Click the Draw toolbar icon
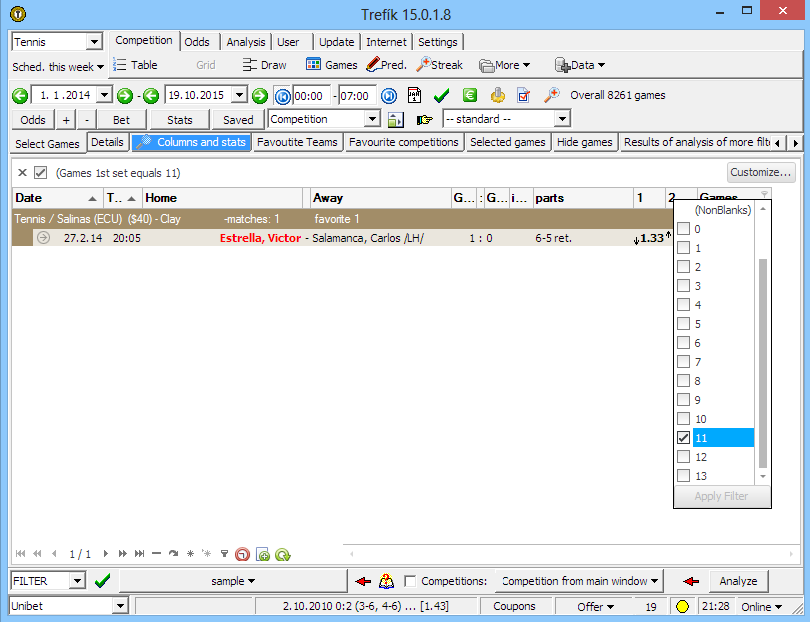810x622 pixels. 264,65
